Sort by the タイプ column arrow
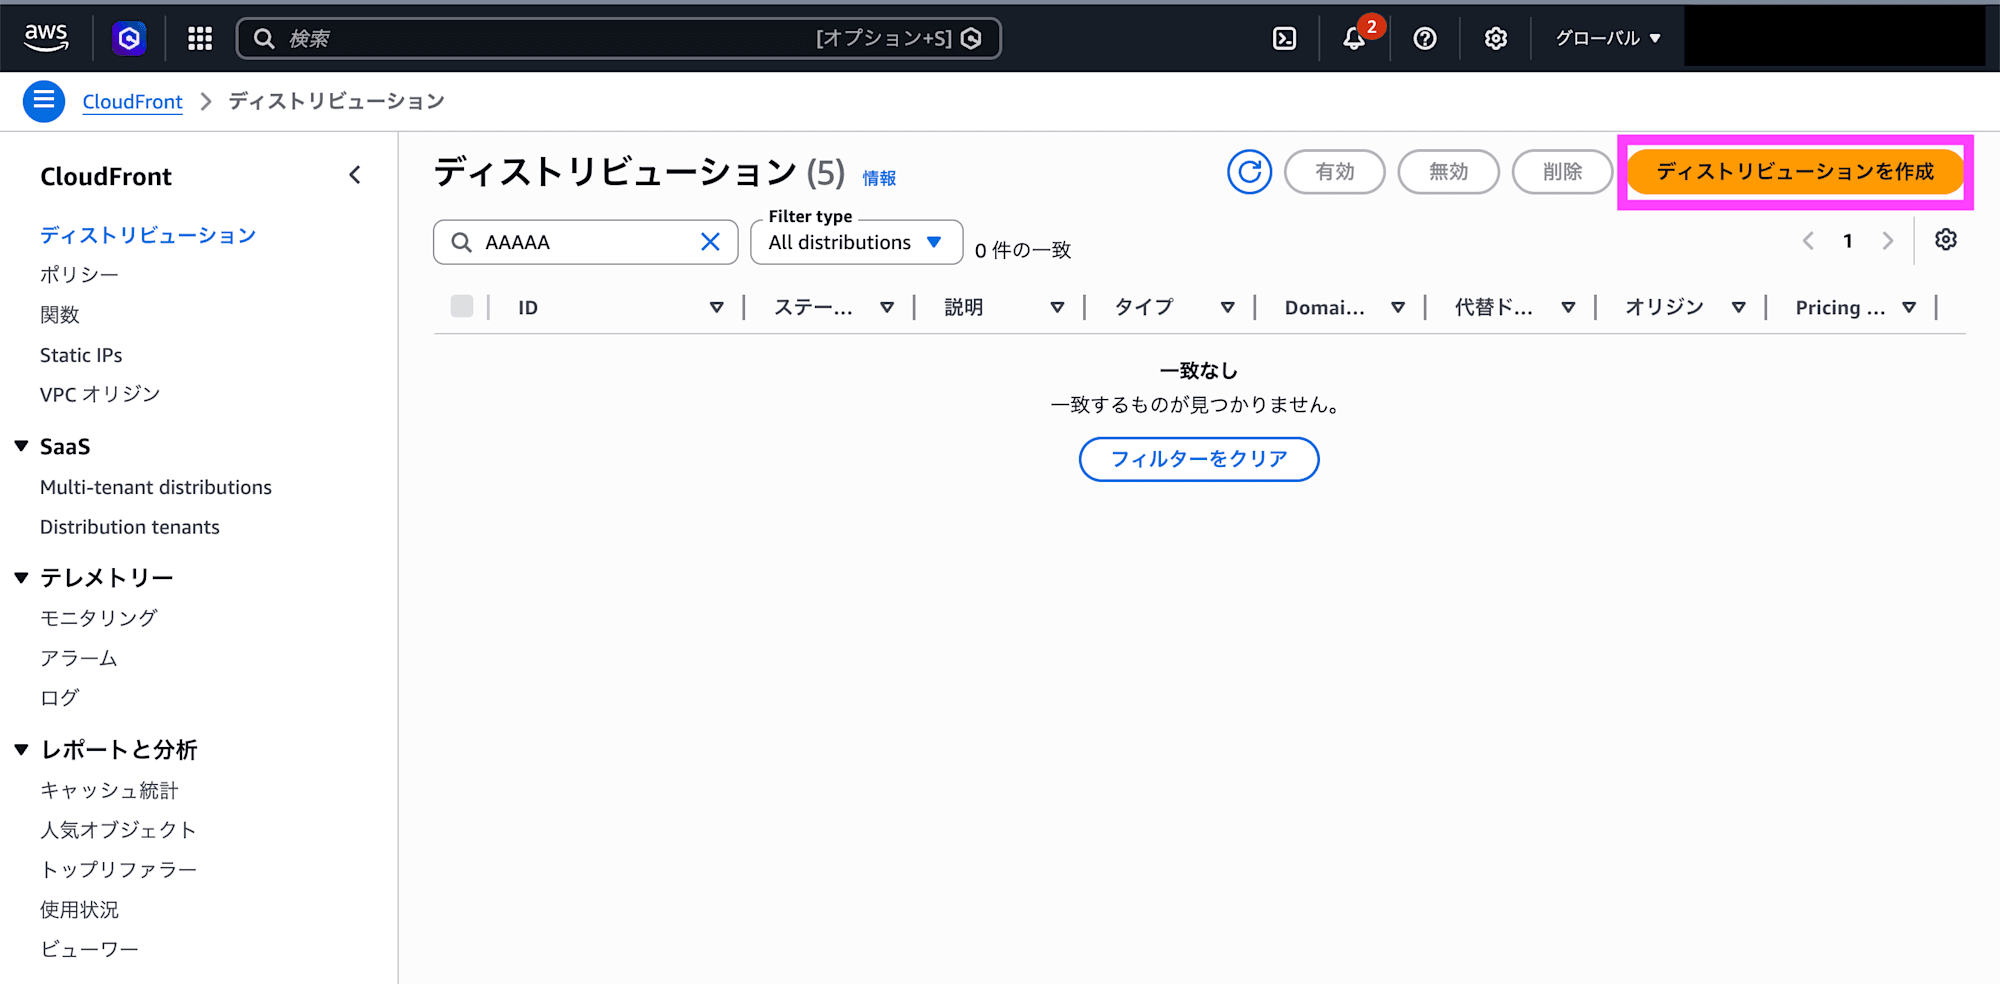 tap(1227, 308)
